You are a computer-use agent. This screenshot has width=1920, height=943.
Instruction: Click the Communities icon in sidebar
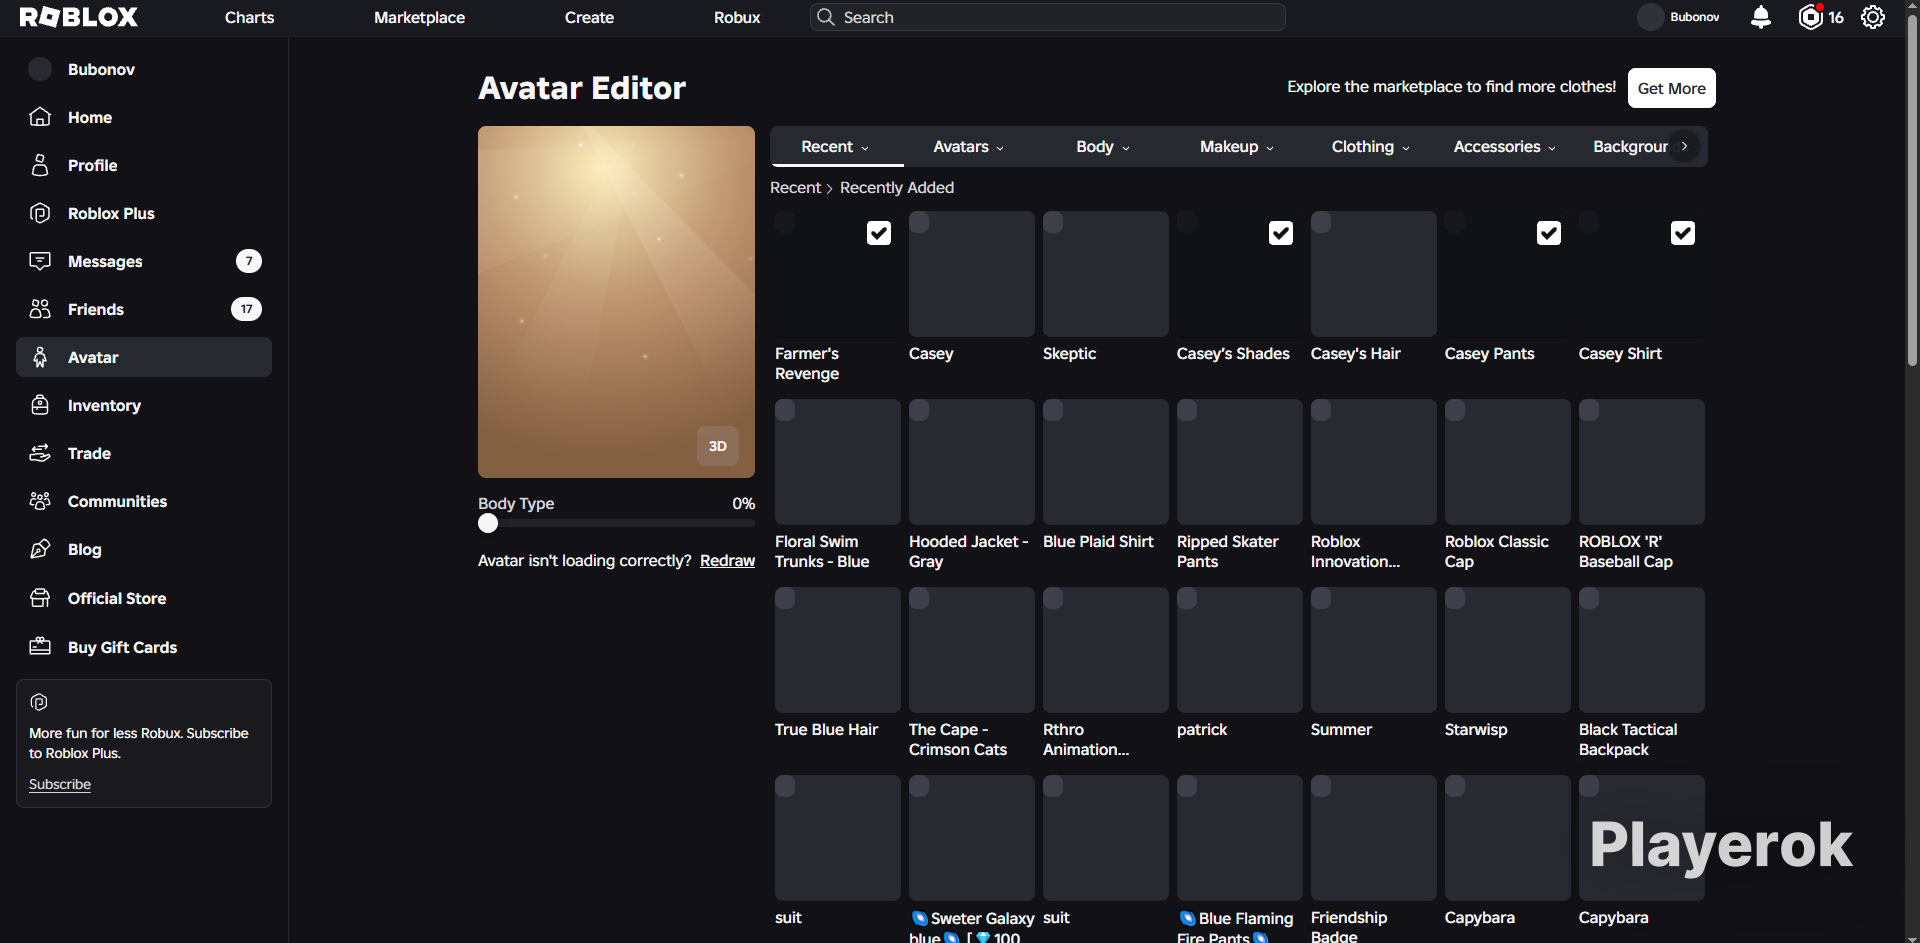point(40,501)
